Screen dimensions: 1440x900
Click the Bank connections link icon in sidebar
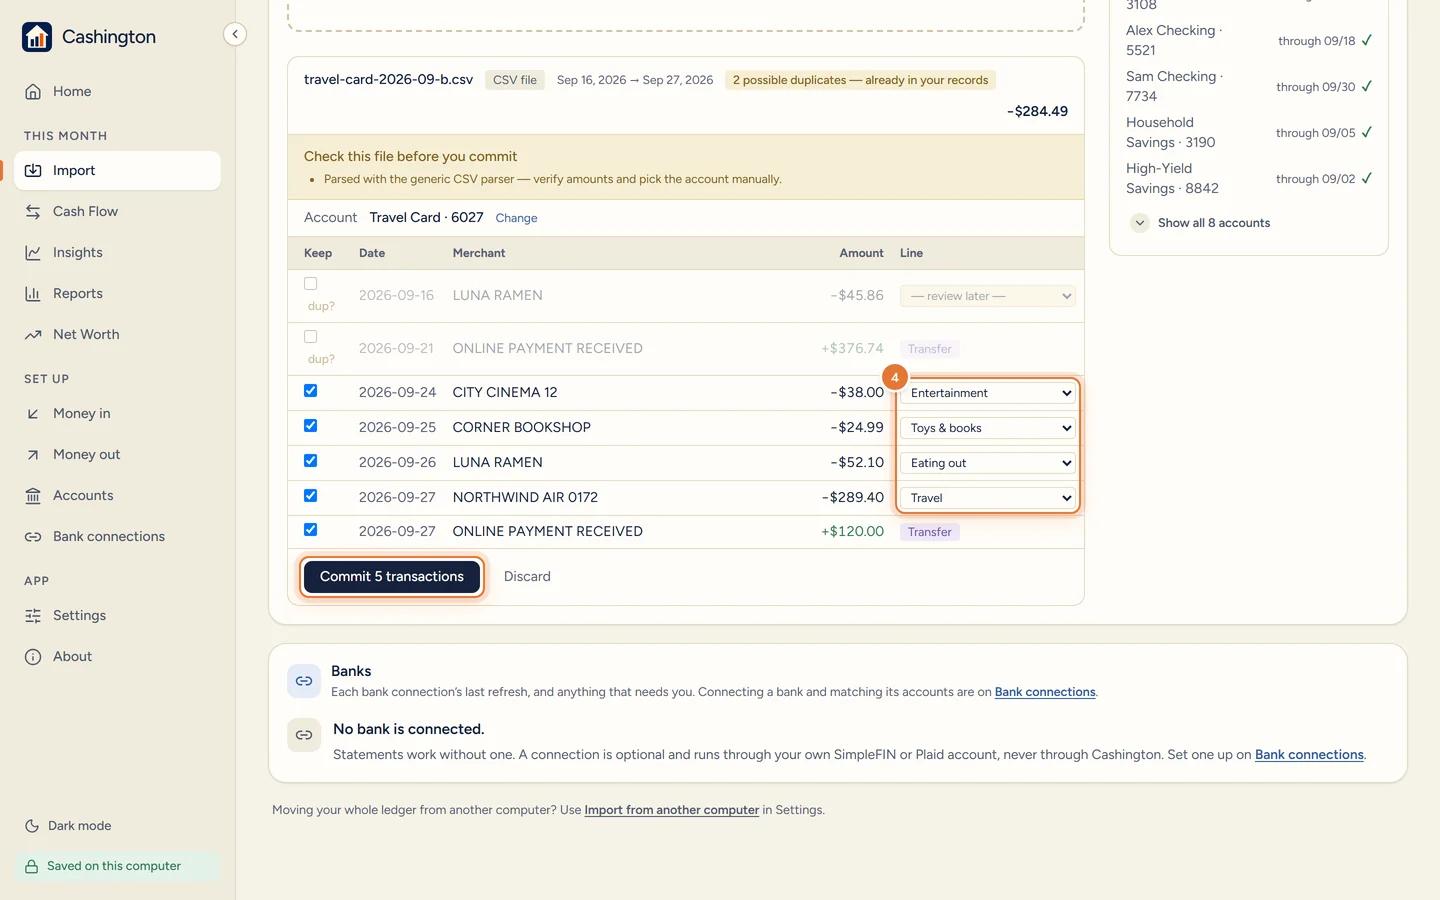[33, 536]
